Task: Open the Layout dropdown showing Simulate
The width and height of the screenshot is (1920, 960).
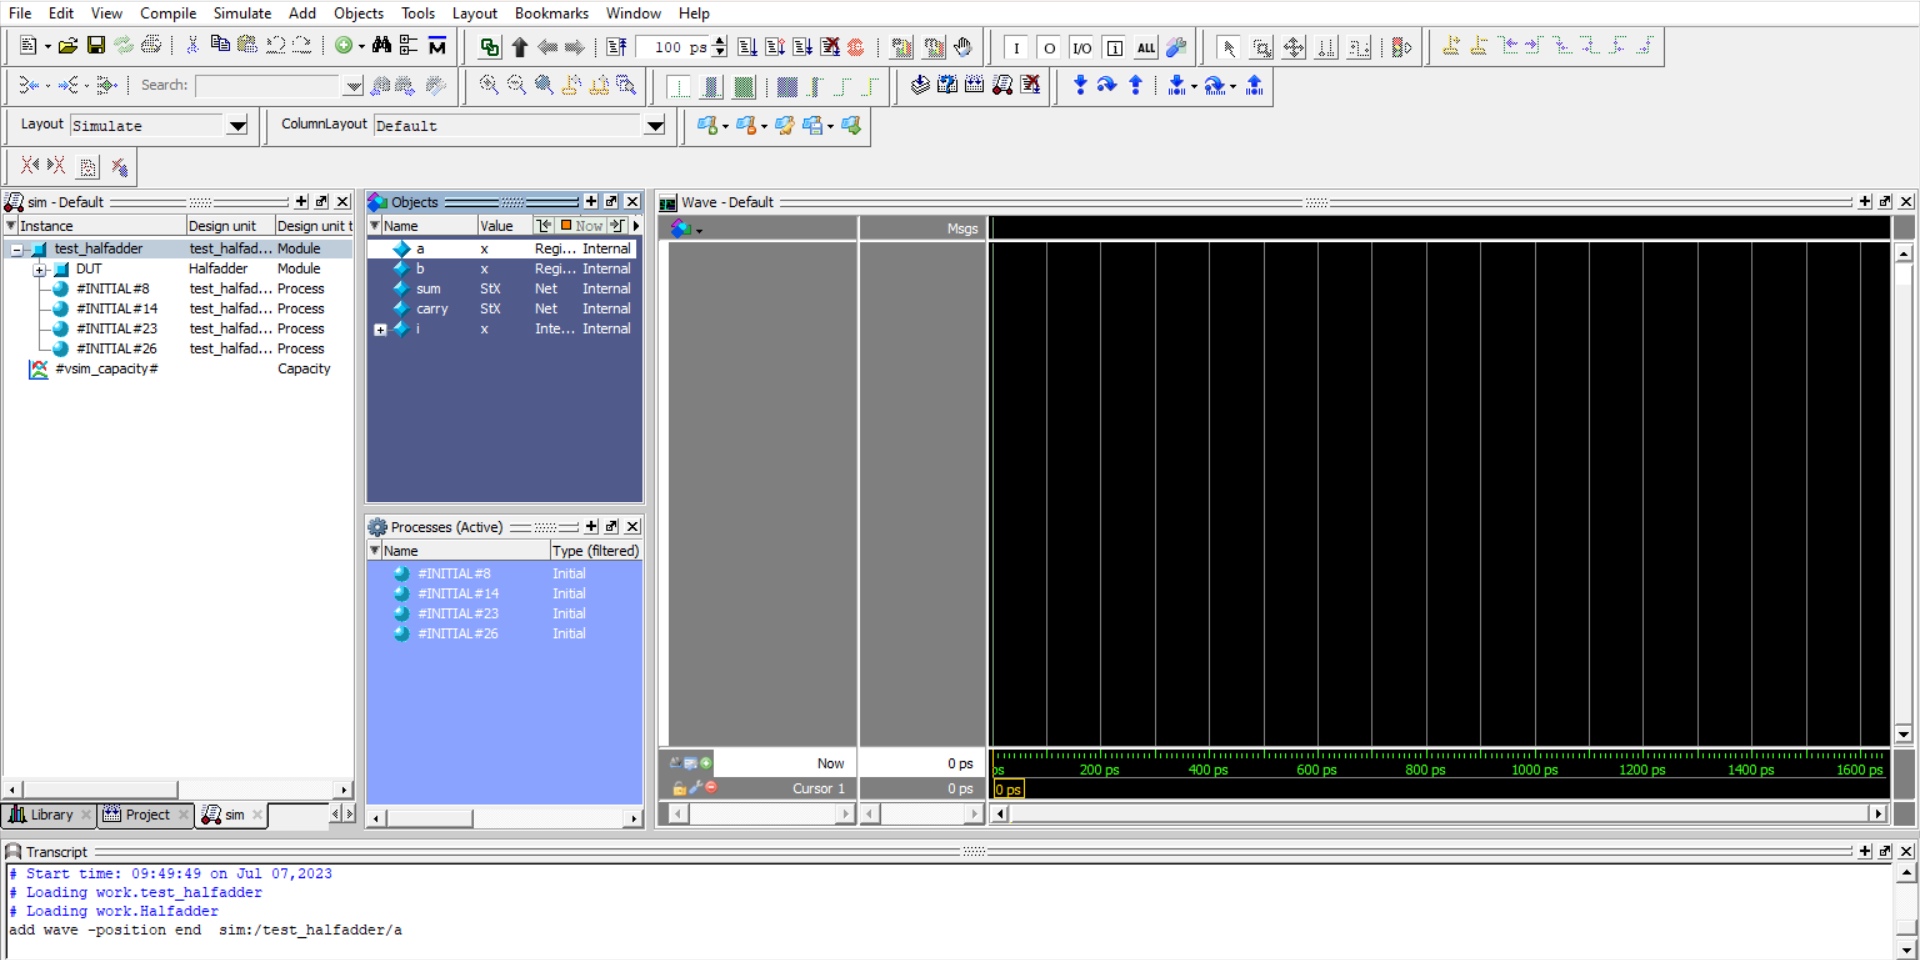Action: click(237, 126)
